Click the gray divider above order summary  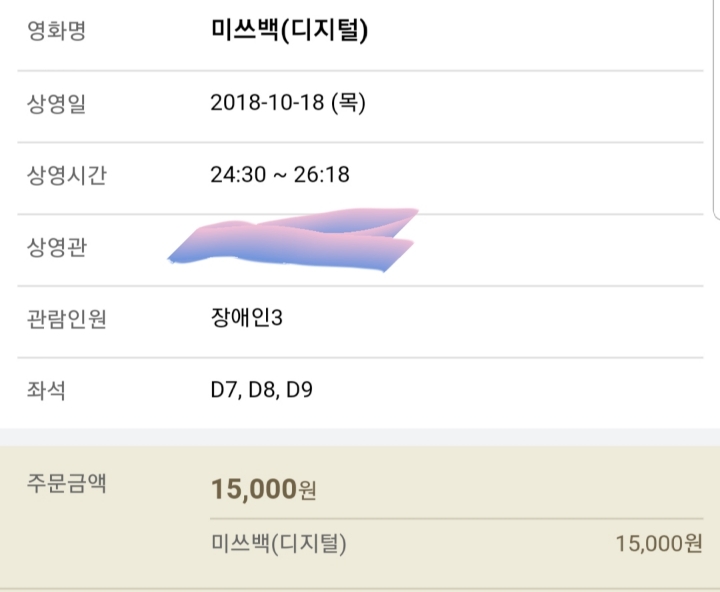click(360, 437)
